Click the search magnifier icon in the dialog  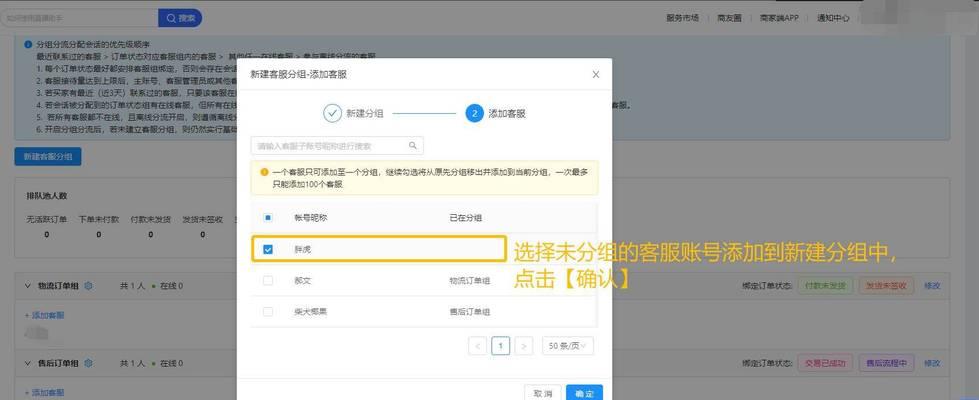413,145
